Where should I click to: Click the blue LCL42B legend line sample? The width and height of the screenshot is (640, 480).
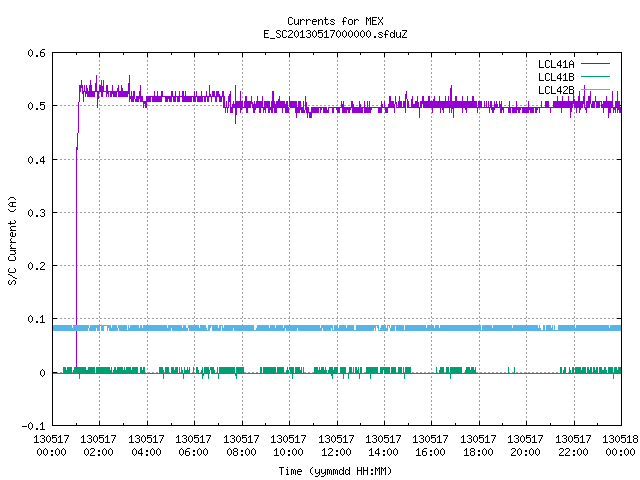(595, 89)
